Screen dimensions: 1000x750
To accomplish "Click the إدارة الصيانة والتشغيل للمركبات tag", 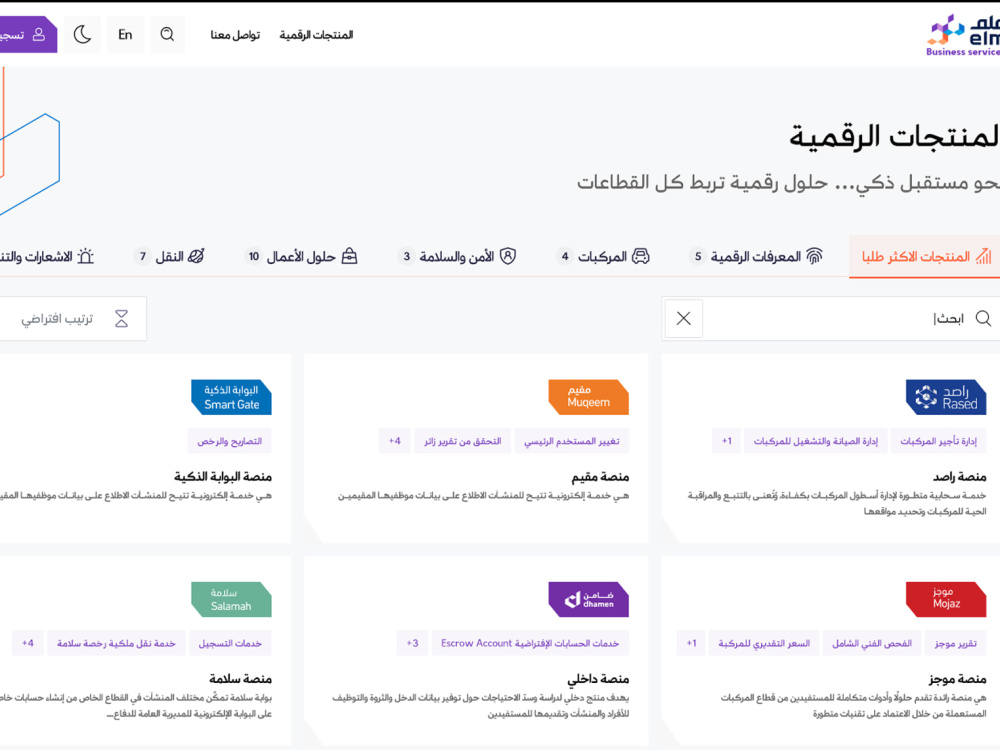I will click(x=816, y=441).
